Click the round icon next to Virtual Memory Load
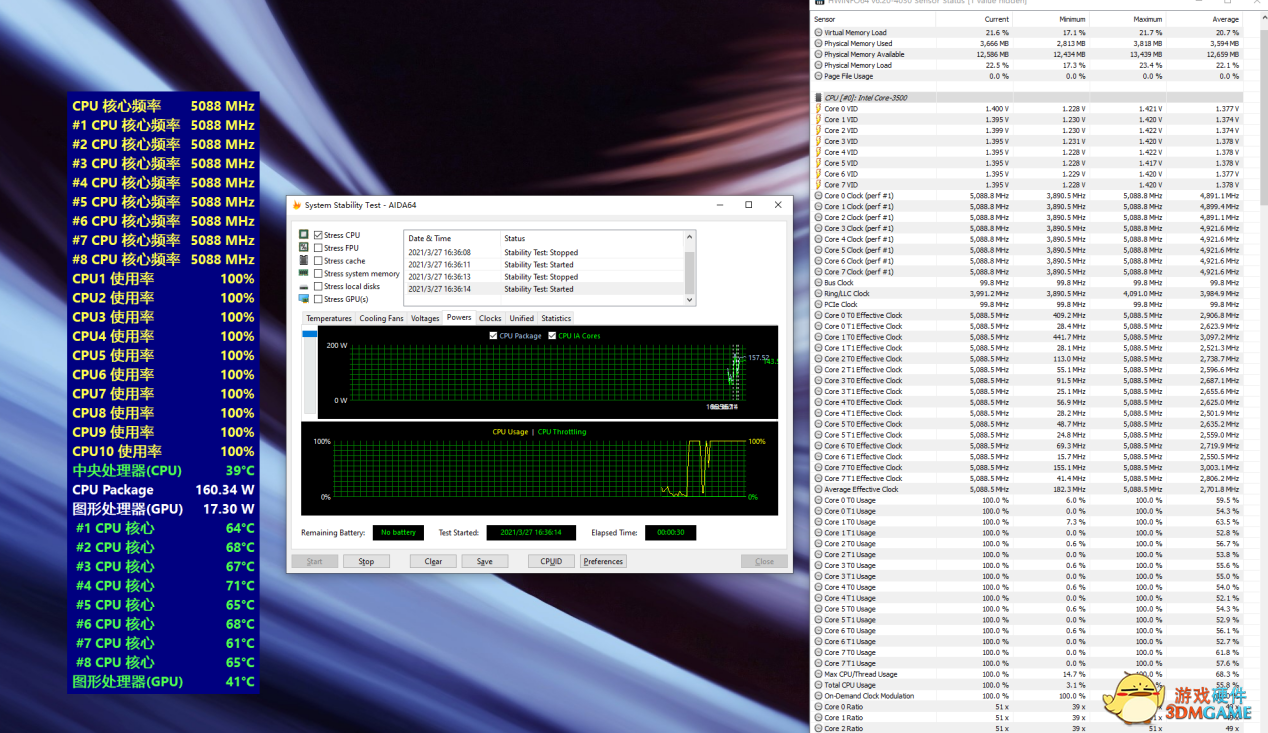Viewport: 1268px width, 733px height. click(818, 33)
